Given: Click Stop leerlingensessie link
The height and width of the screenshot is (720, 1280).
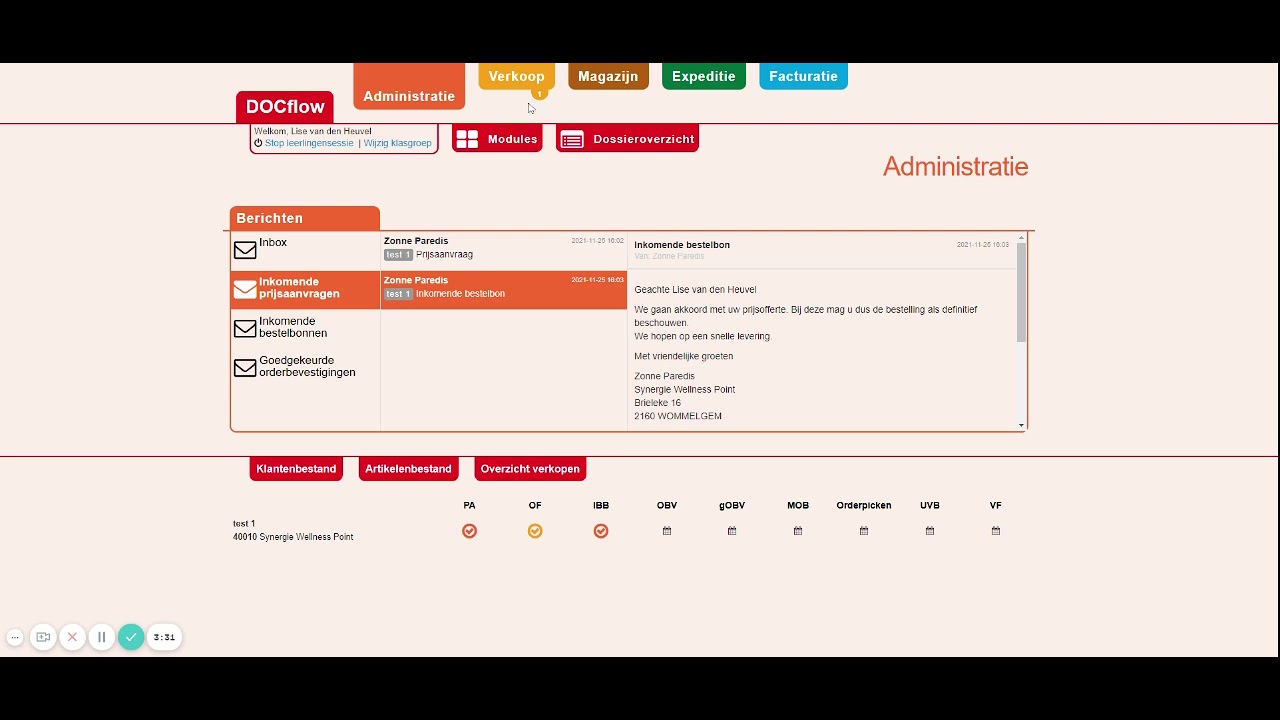Looking at the screenshot, I should pyautogui.click(x=309, y=143).
